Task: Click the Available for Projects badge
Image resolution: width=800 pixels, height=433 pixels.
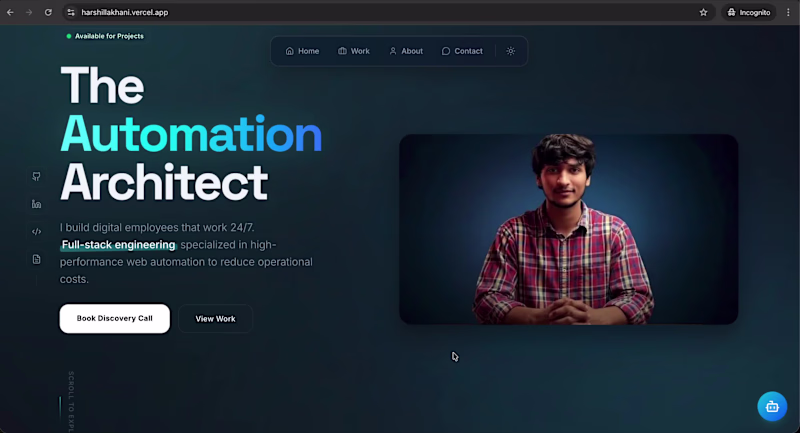Action: (x=105, y=36)
